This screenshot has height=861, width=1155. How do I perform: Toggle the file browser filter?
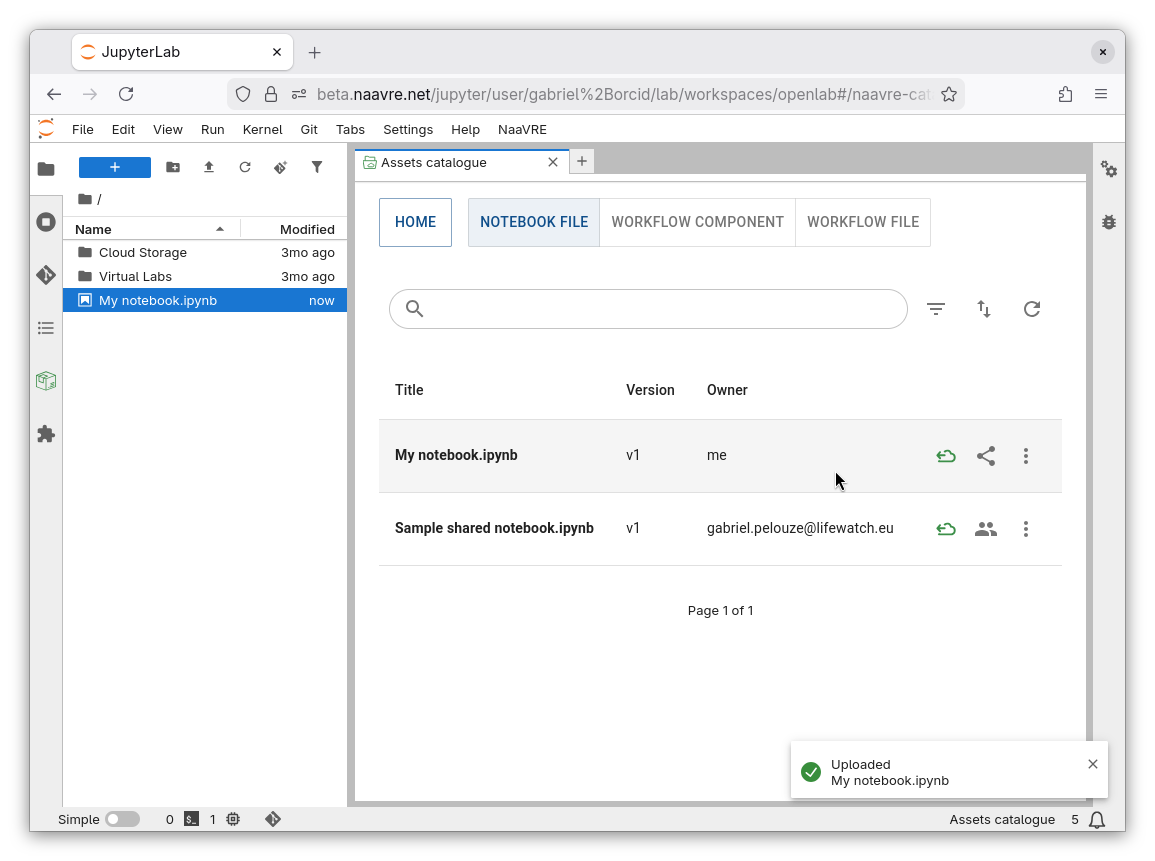(317, 168)
